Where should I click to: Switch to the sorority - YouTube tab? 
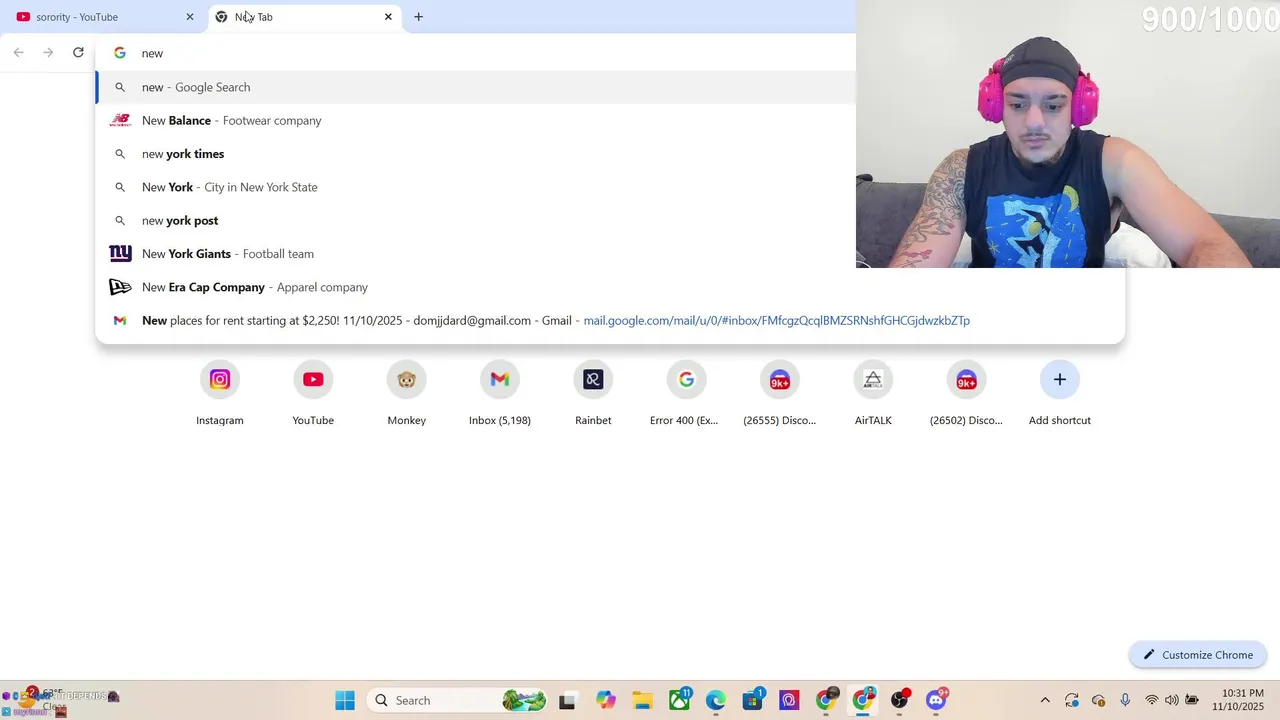(x=105, y=17)
